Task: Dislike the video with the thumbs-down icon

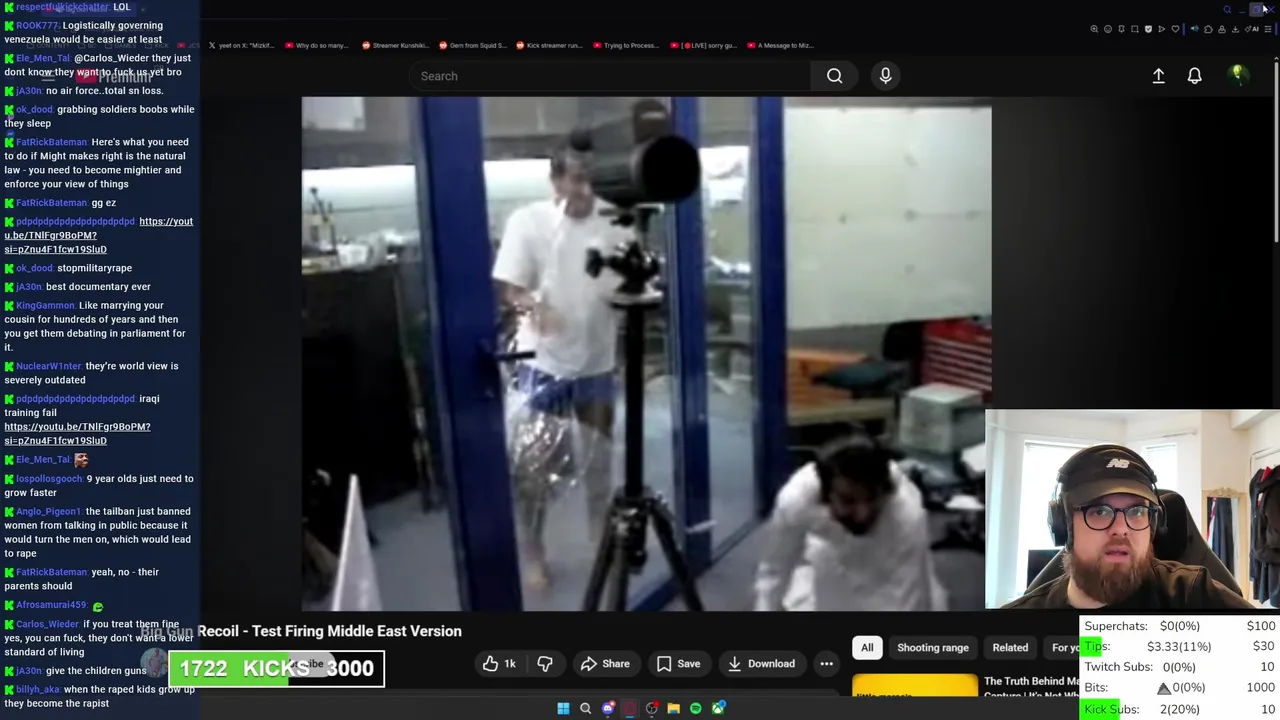Action: [545, 664]
